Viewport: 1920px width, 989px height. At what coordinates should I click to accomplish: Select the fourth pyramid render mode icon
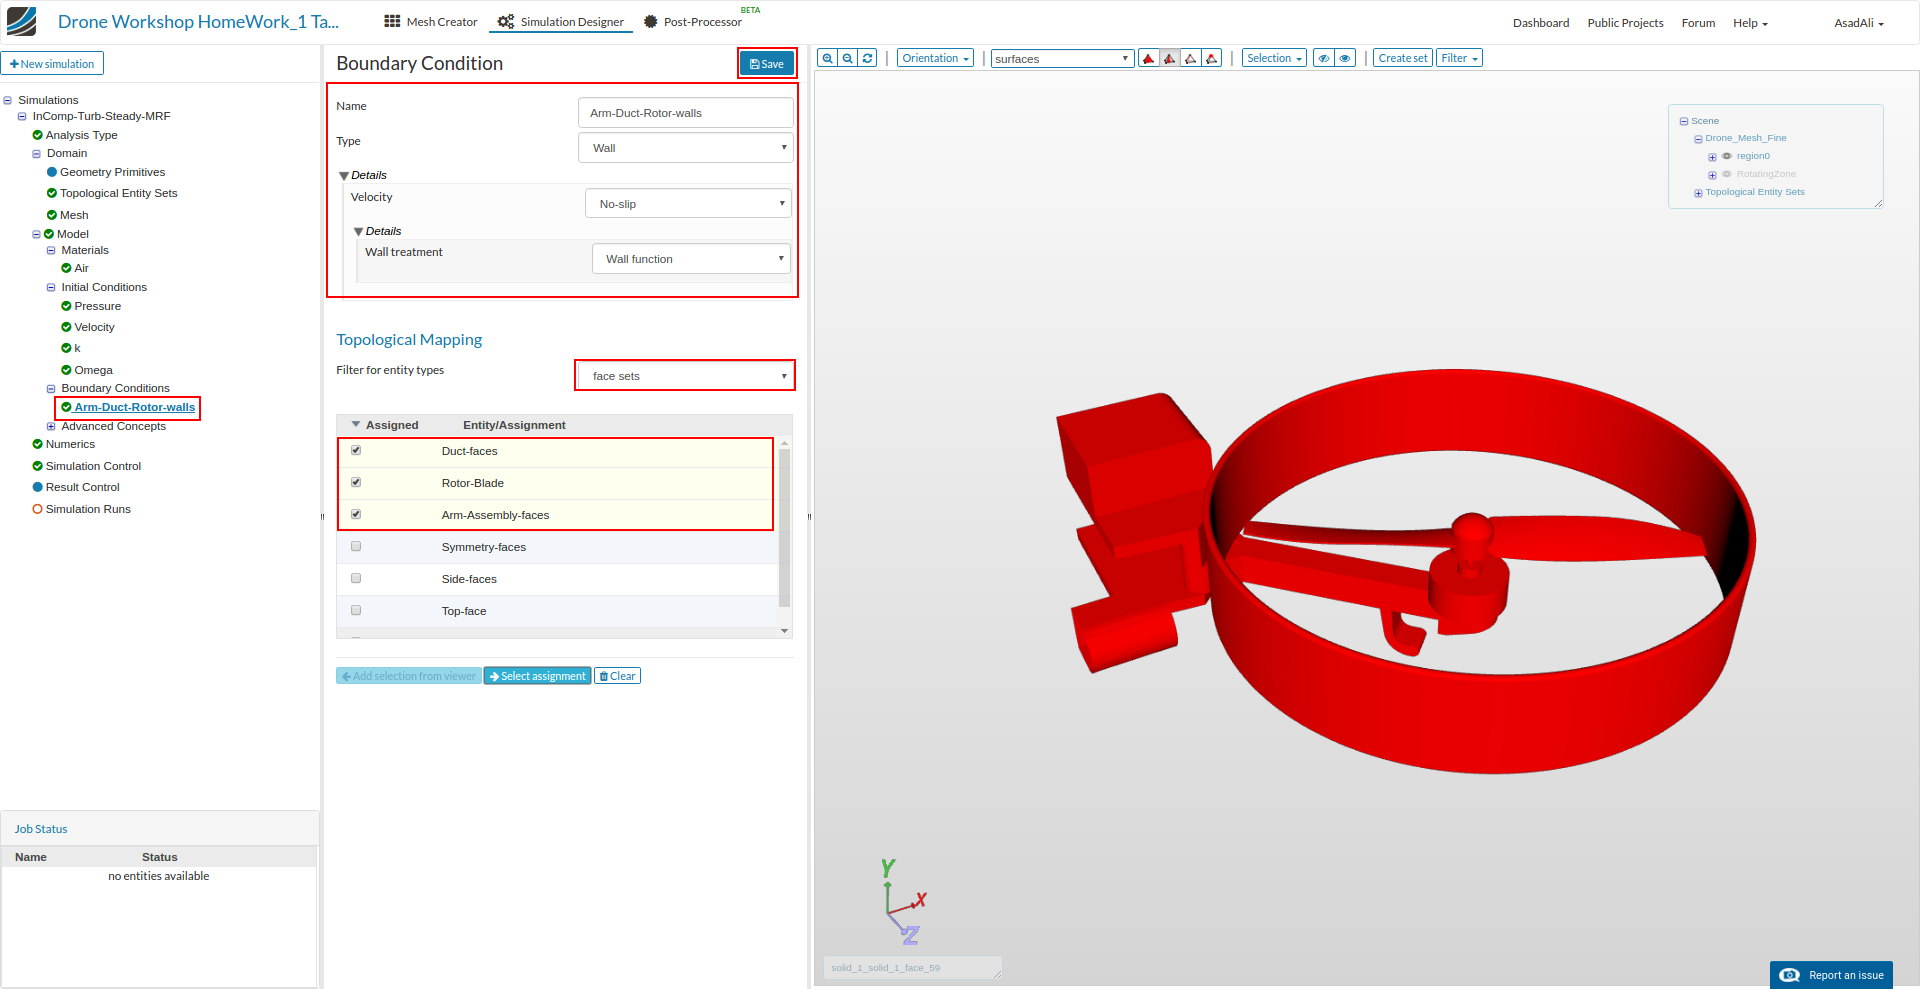coord(1212,58)
